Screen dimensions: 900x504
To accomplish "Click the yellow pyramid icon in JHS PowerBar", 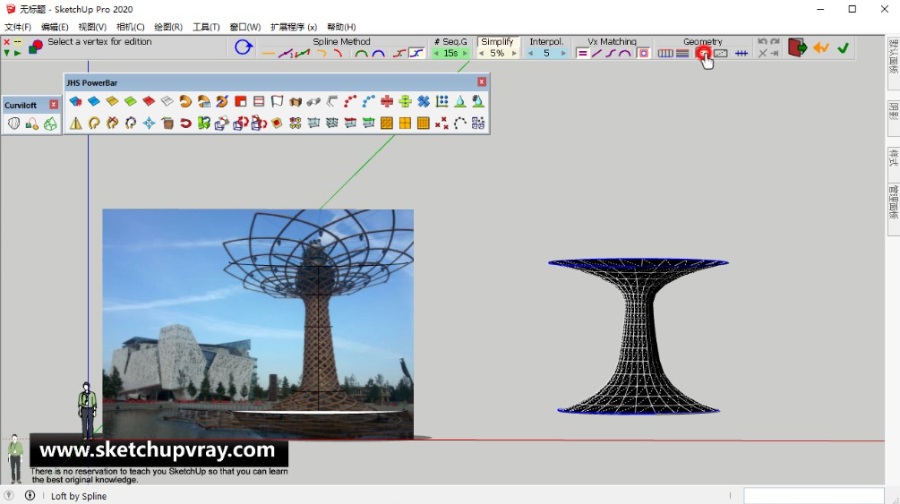I will [x=76, y=123].
